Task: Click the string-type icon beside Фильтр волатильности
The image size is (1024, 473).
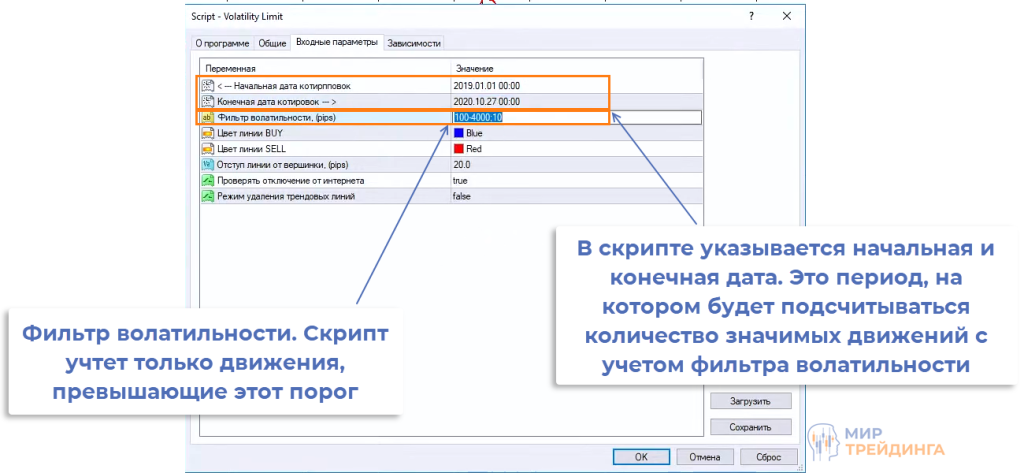Action: point(208,117)
